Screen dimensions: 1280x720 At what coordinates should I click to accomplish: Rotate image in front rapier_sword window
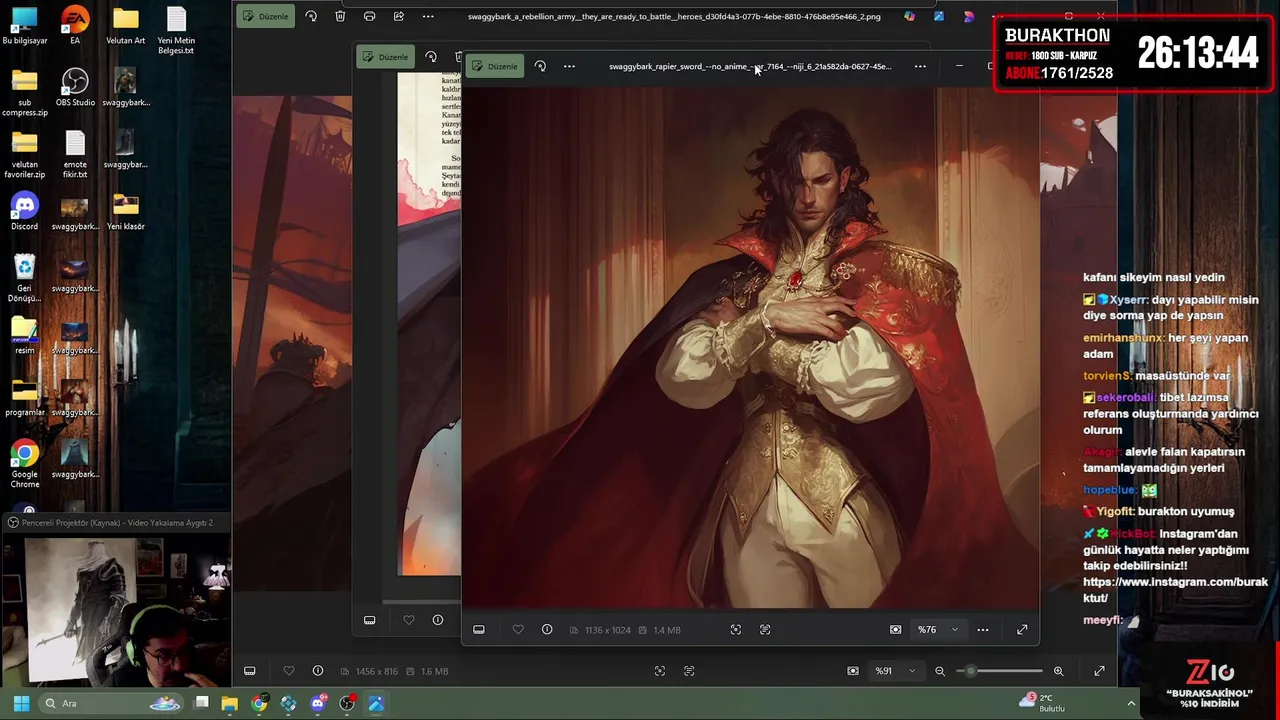(540, 66)
